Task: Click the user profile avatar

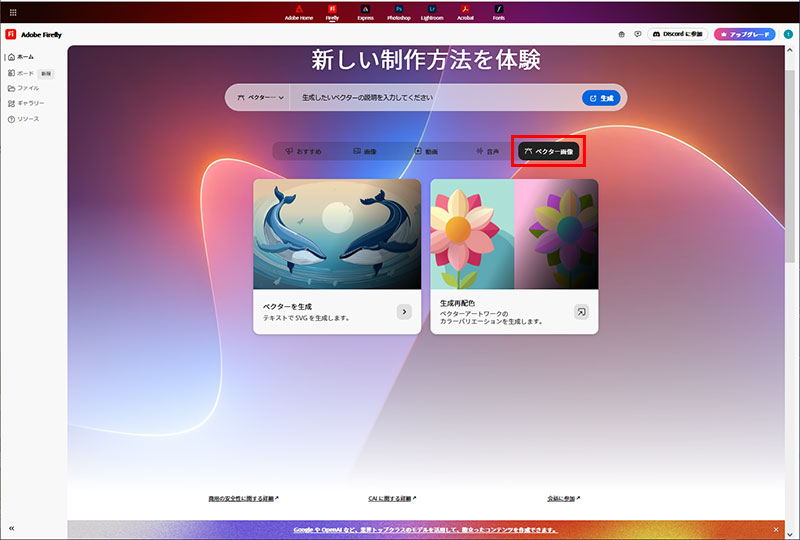Action: click(787, 34)
